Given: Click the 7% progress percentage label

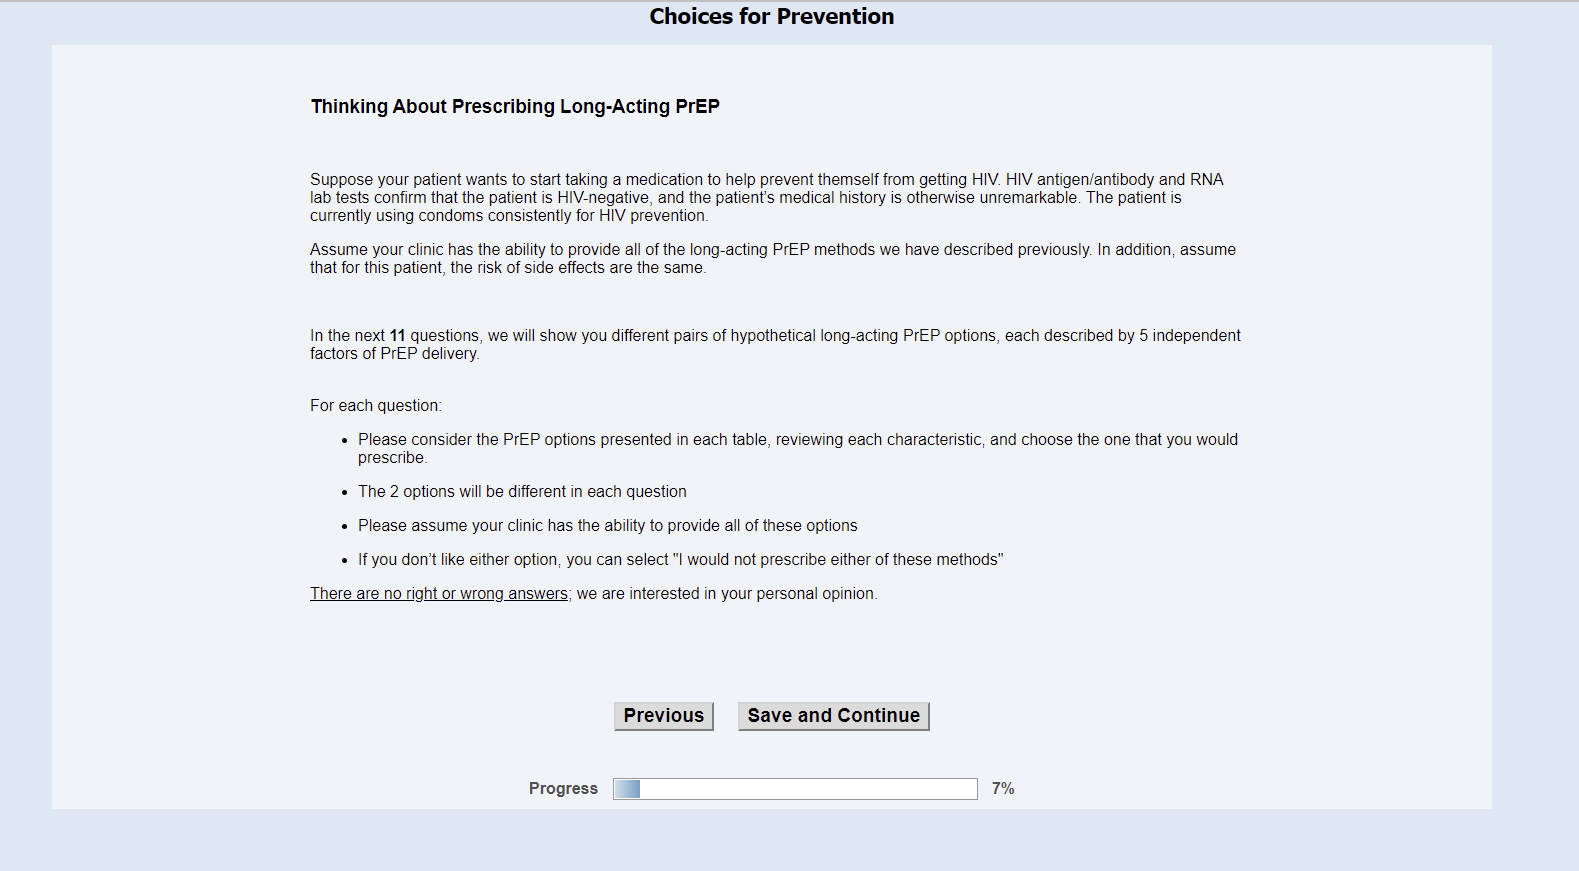Looking at the screenshot, I should pyautogui.click(x=1003, y=789).
